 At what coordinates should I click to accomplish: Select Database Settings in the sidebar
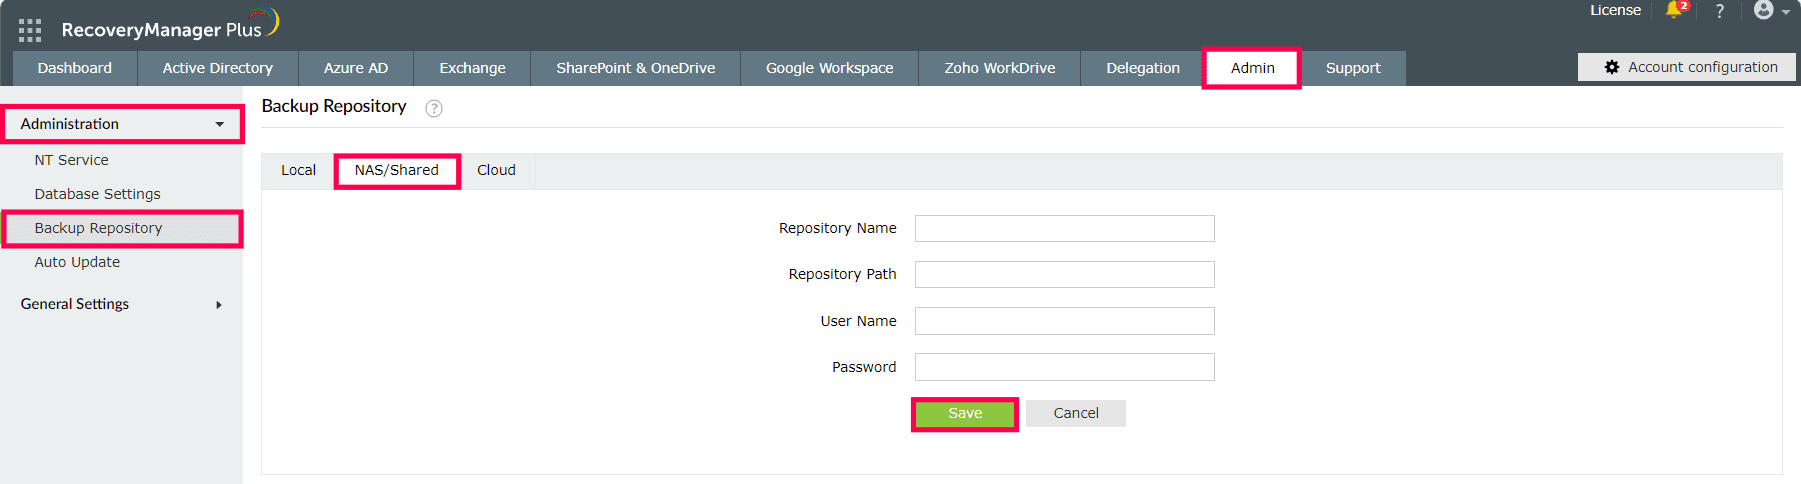coord(97,194)
